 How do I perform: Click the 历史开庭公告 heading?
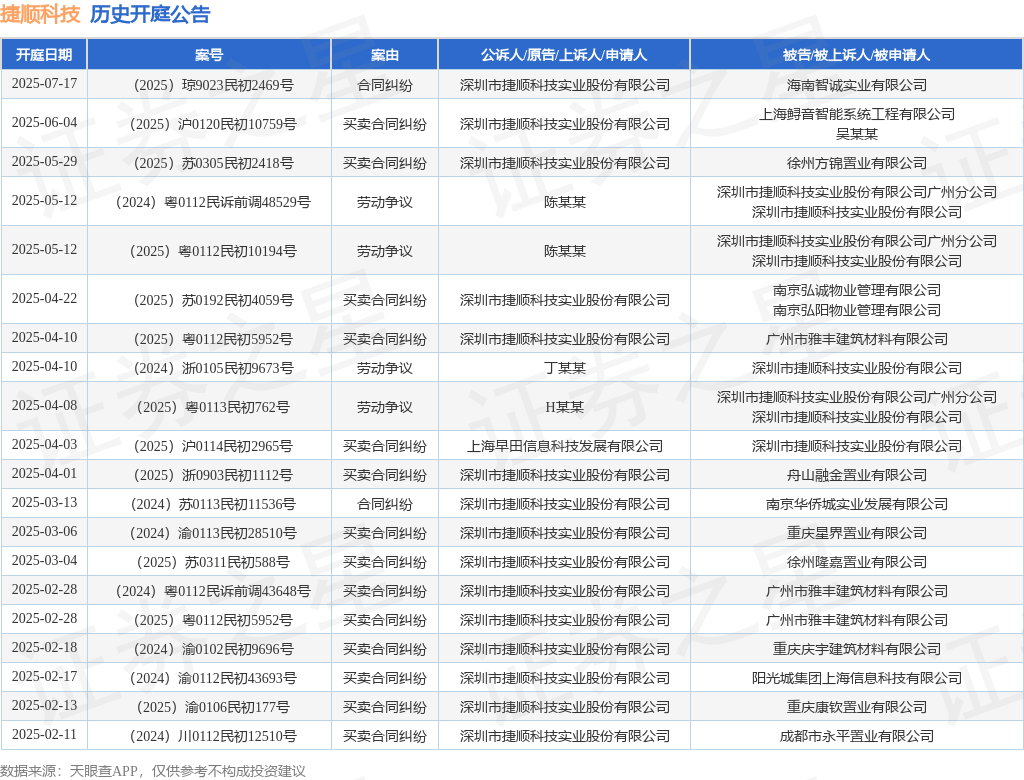[150, 14]
